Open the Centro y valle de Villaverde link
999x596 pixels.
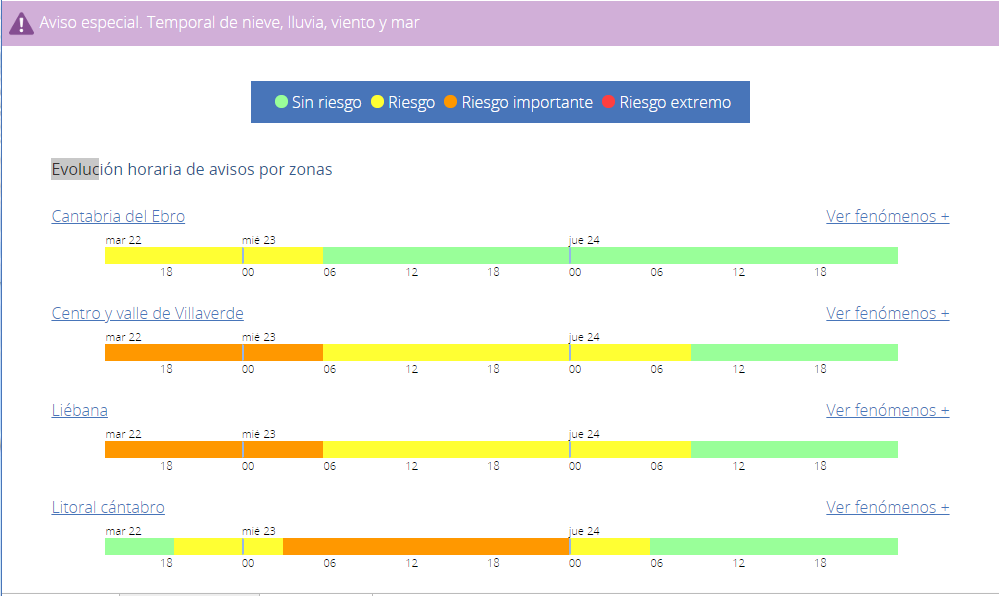(x=147, y=313)
